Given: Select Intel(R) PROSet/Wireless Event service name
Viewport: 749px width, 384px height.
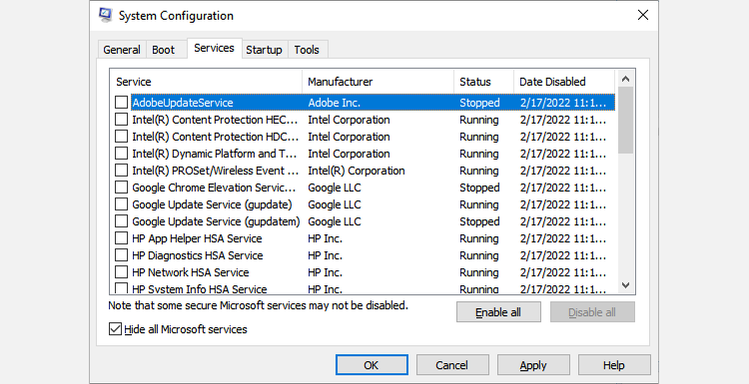Looking at the screenshot, I should tap(215, 171).
